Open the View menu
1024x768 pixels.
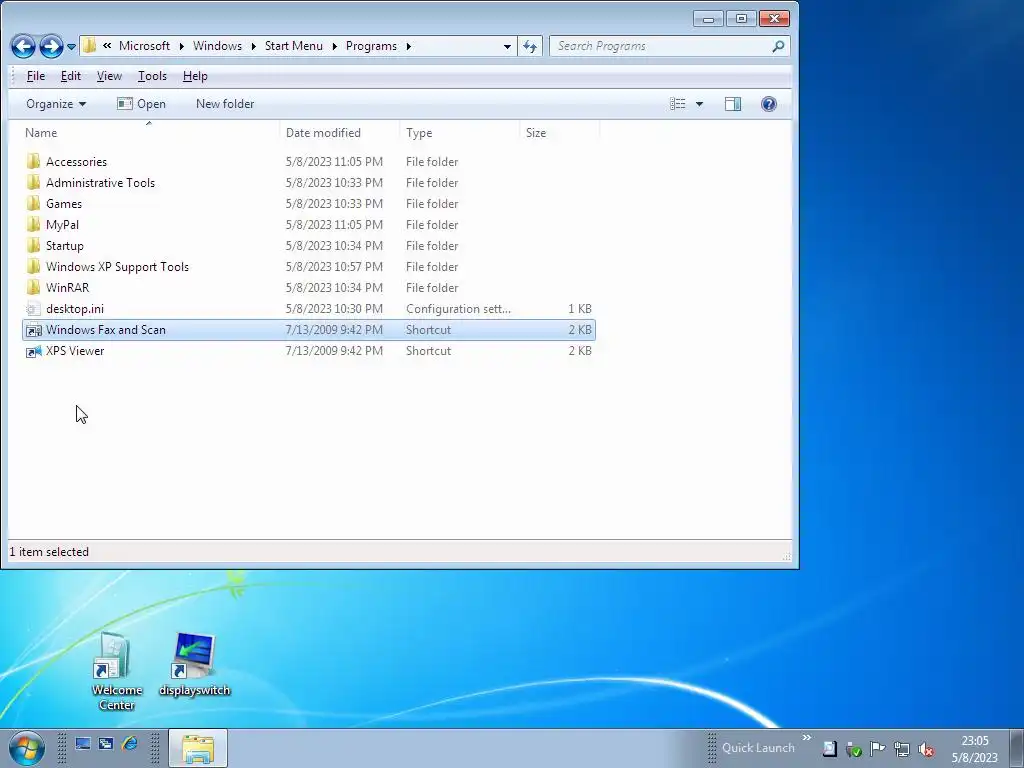109,76
